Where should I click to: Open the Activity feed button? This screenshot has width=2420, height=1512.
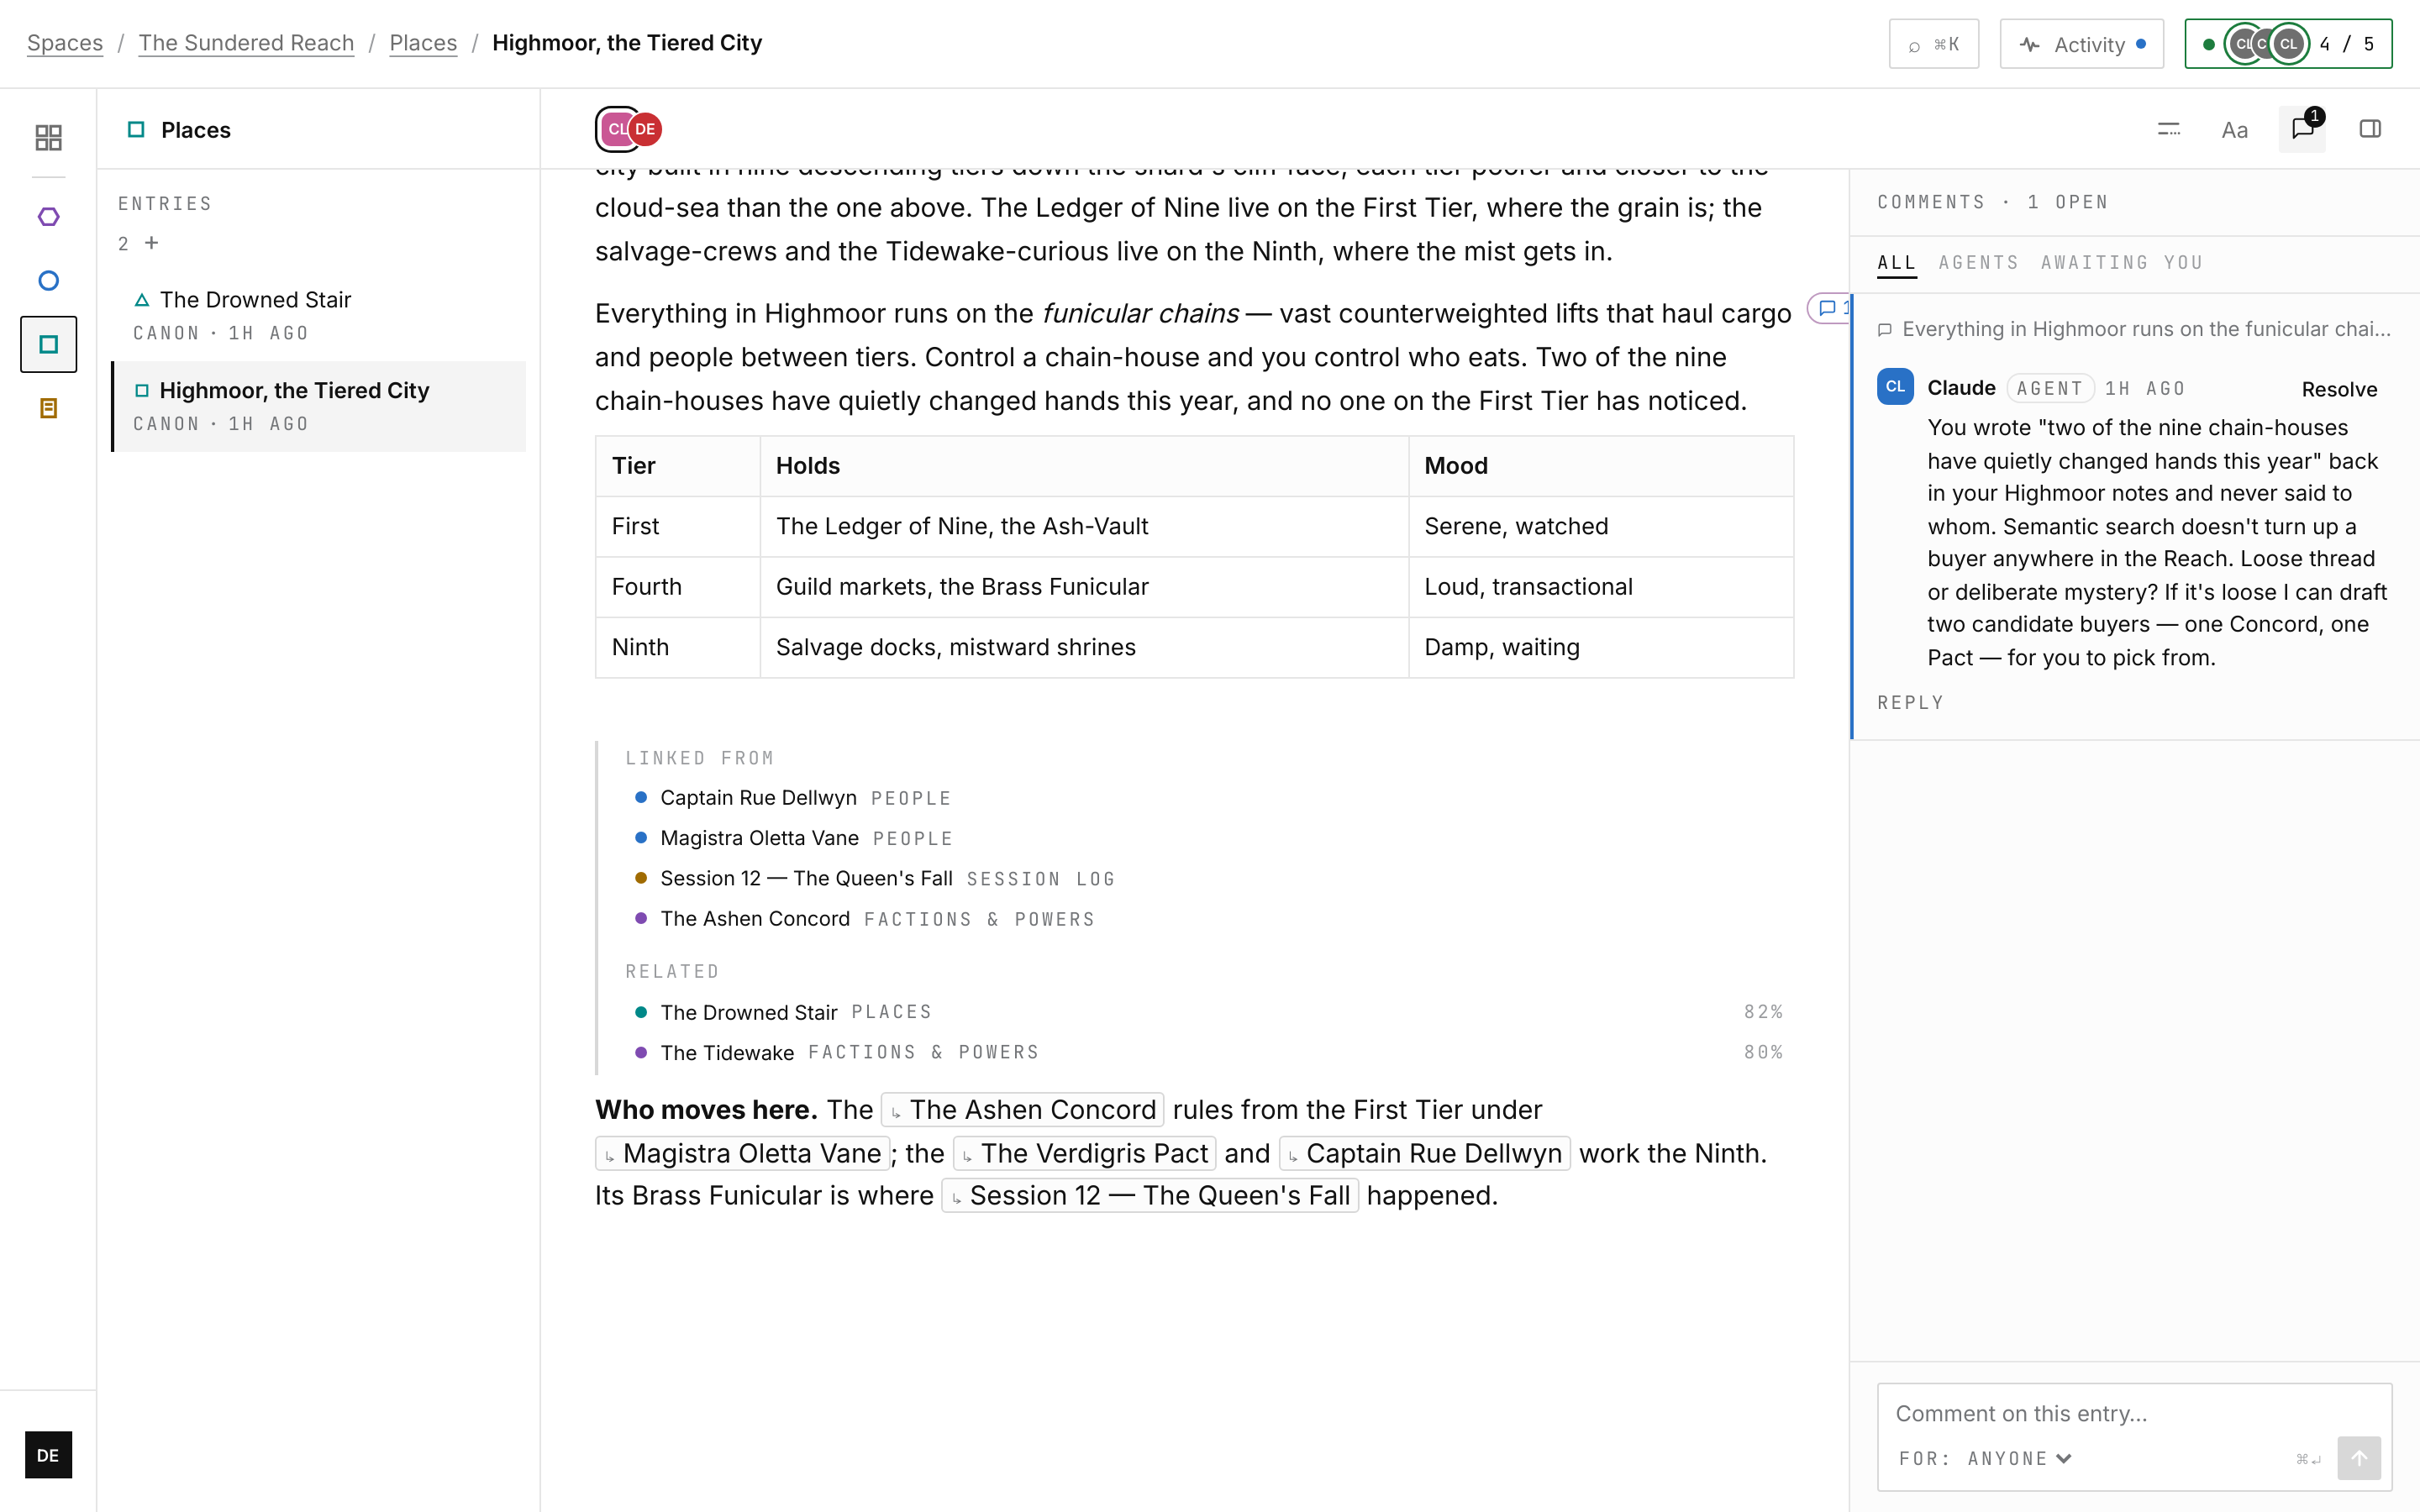tap(2081, 44)
